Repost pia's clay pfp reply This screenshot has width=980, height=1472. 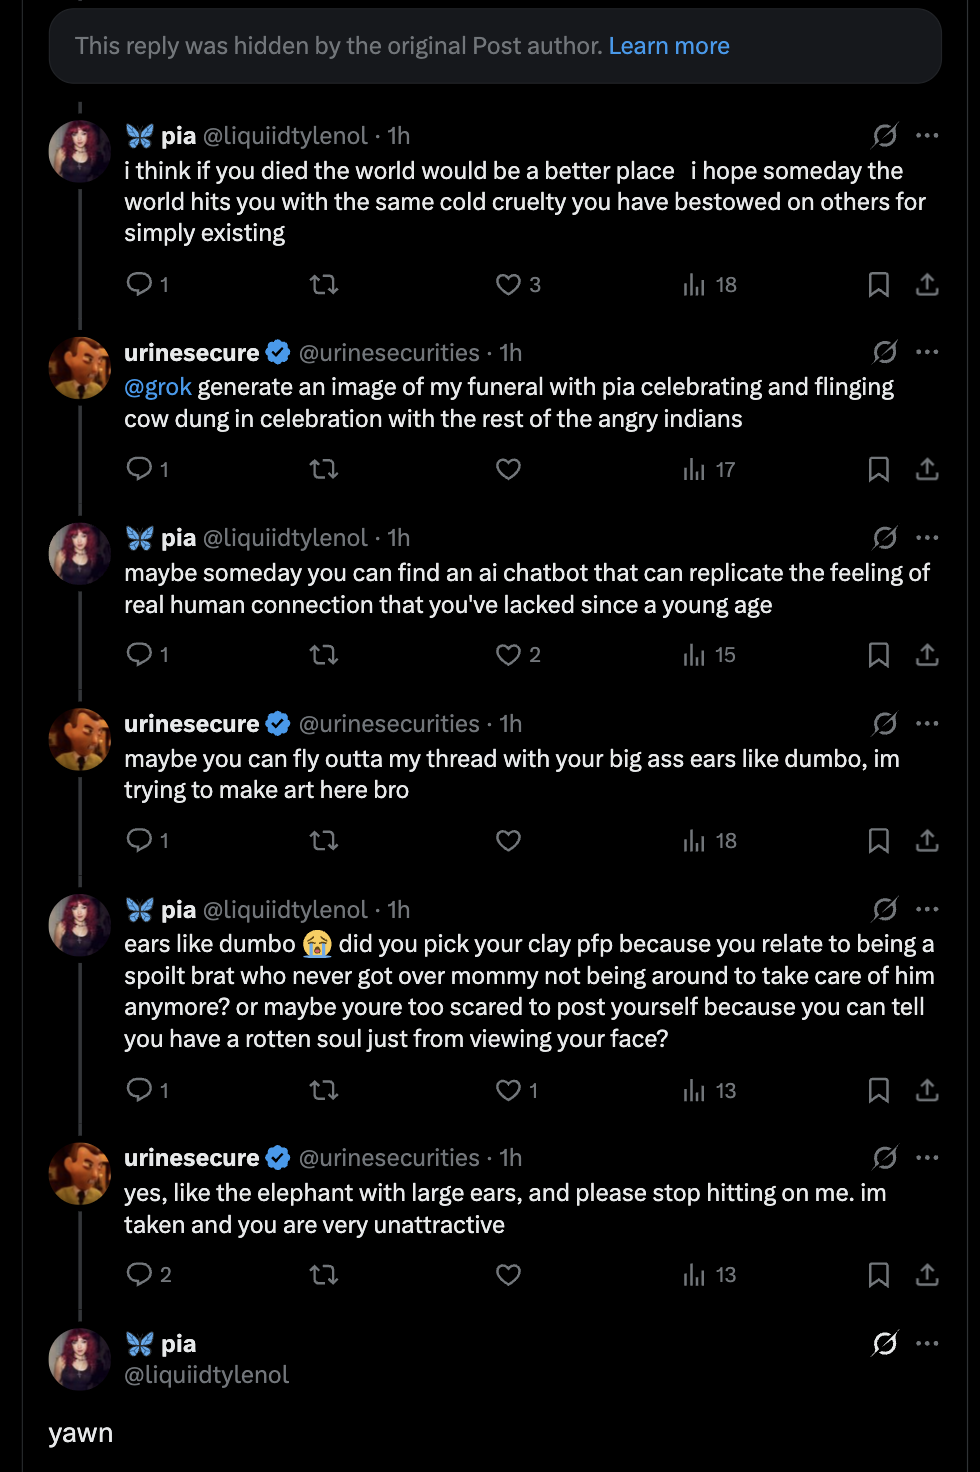[x=324, y=1090]
